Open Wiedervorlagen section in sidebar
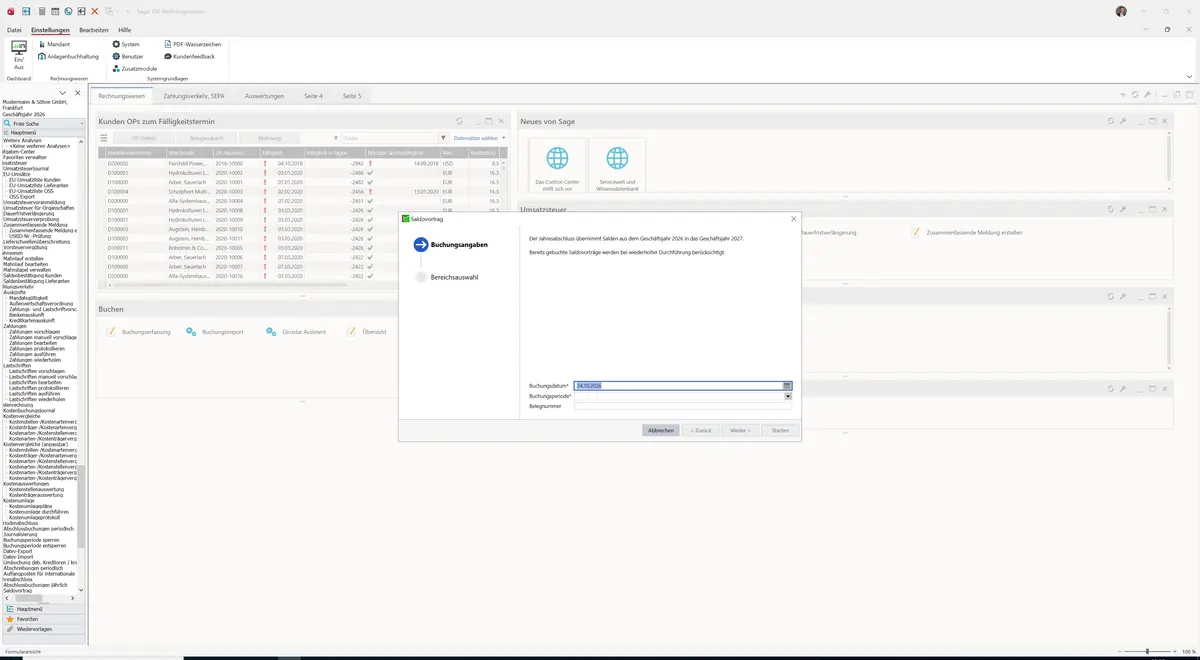This screenshot has height=660, width=1200. [43, 629]
